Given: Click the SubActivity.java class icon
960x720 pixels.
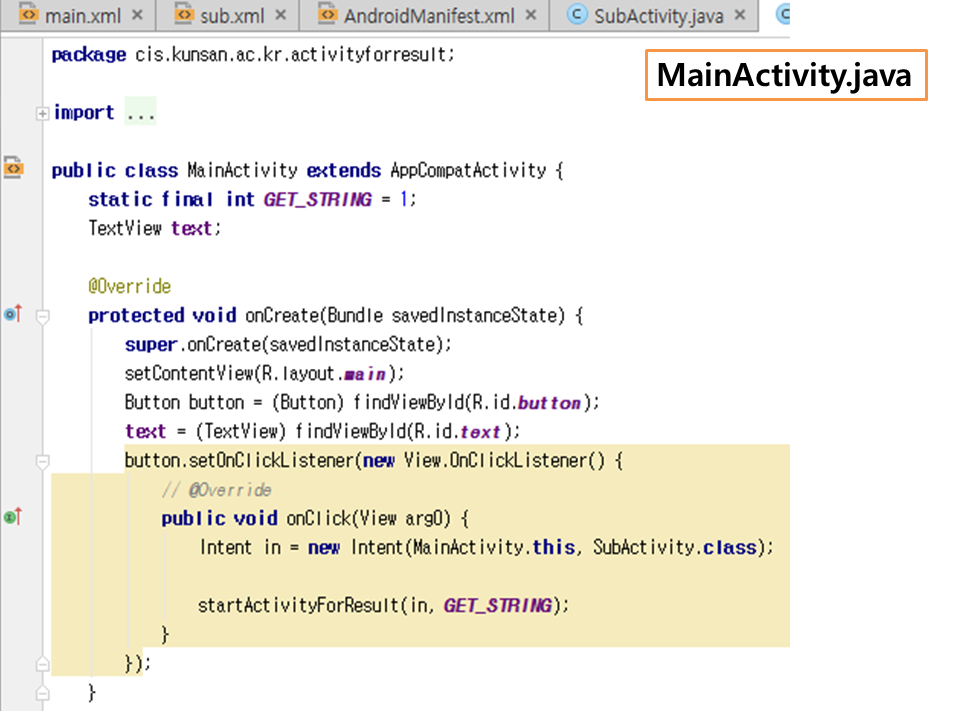Looking at the screenshot, I should [576, 15].
